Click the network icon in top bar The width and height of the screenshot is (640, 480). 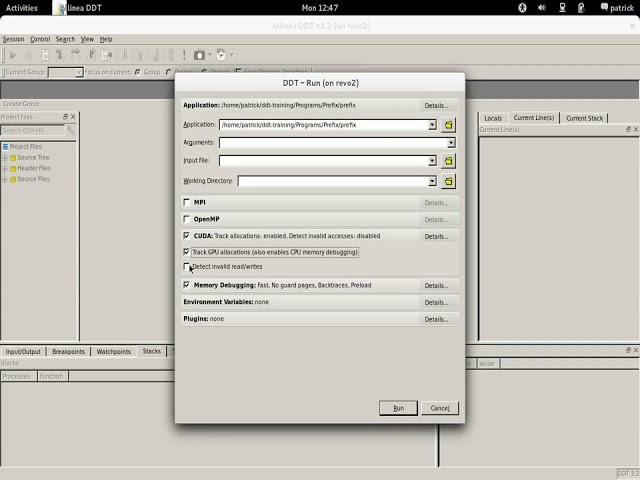tap(562, 8)
